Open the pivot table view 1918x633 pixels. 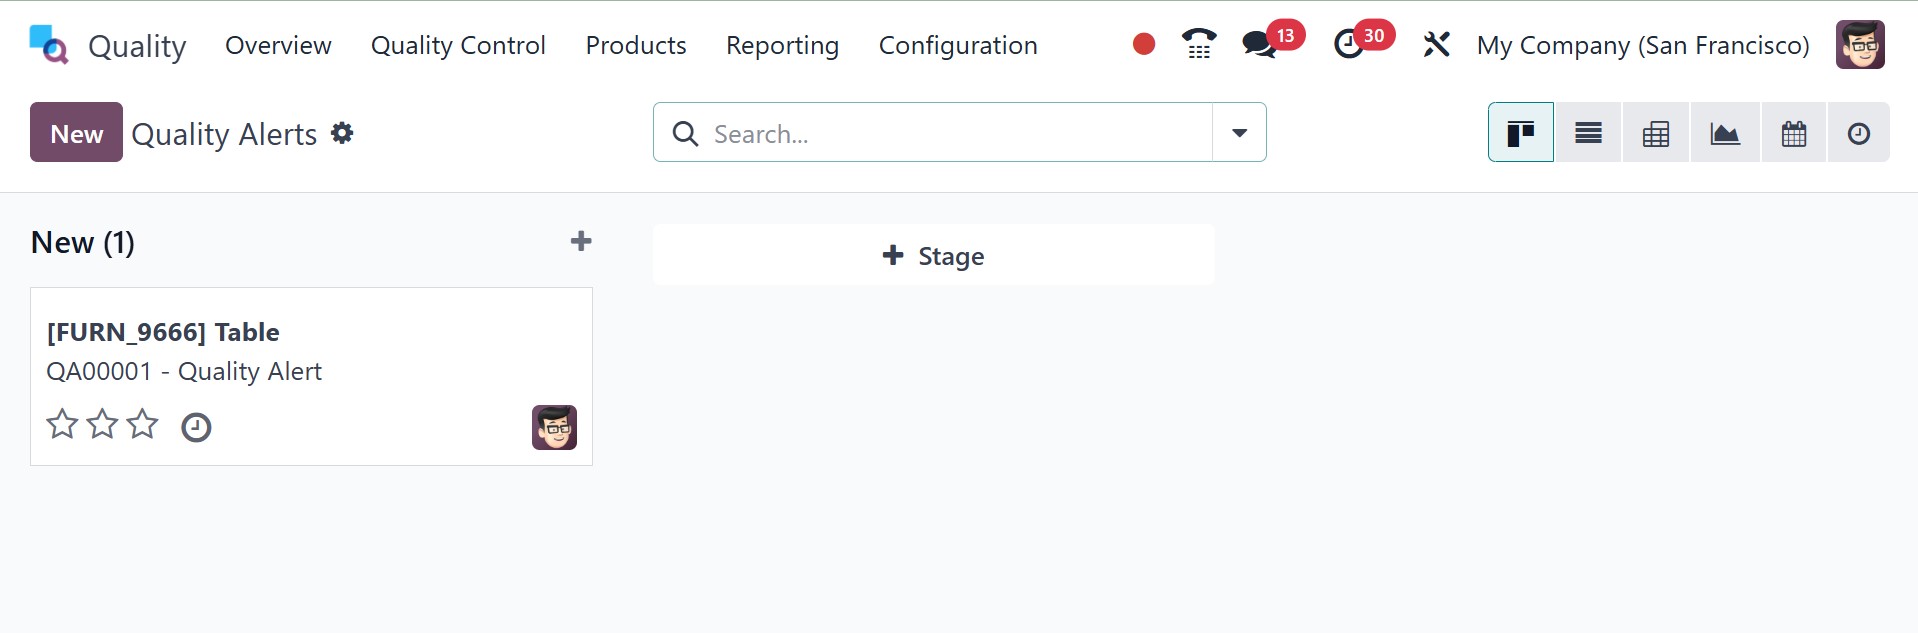pyautogui.click(x=1656, y=133)
